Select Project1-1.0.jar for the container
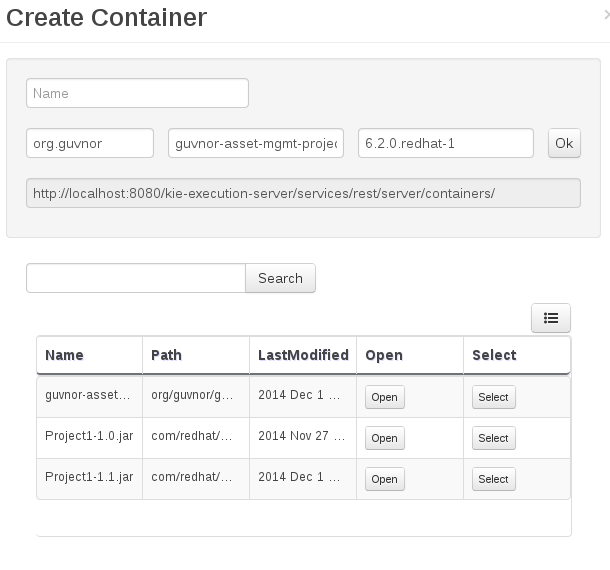 [x=494, y=438]
